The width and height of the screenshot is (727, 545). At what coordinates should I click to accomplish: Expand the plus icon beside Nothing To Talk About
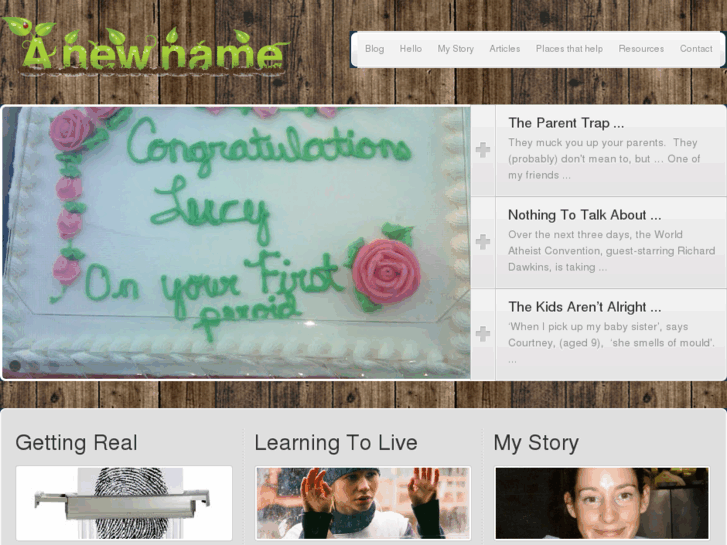(x=483, y=242)
